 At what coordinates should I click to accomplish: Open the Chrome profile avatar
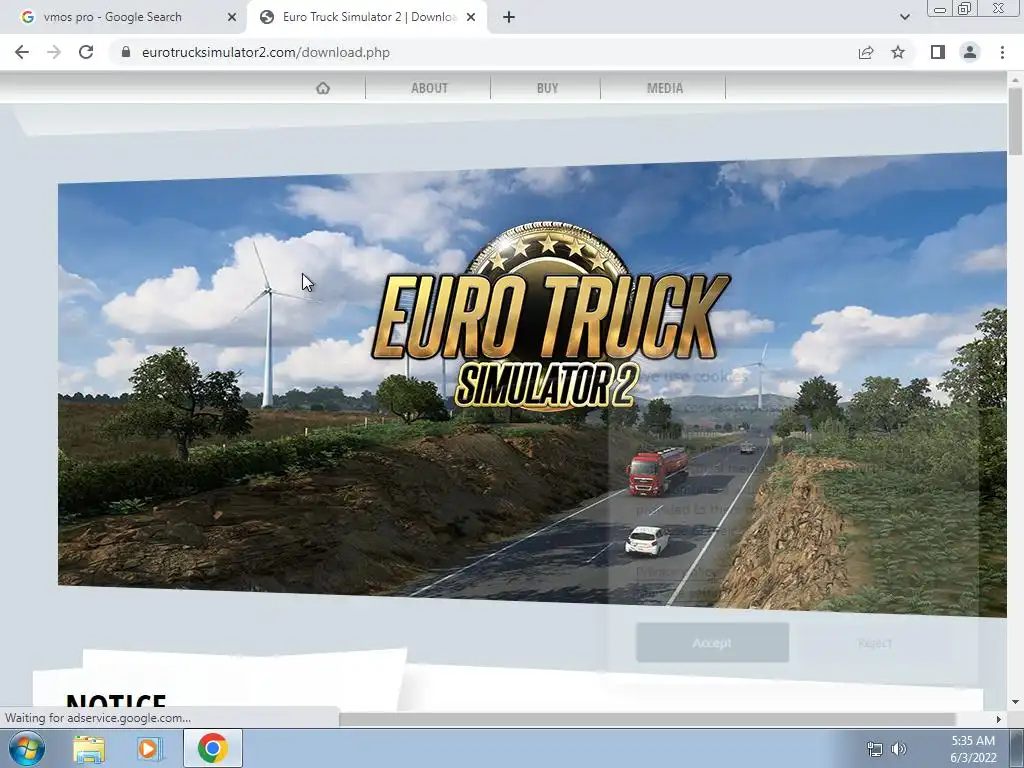[x=970, y=52]
